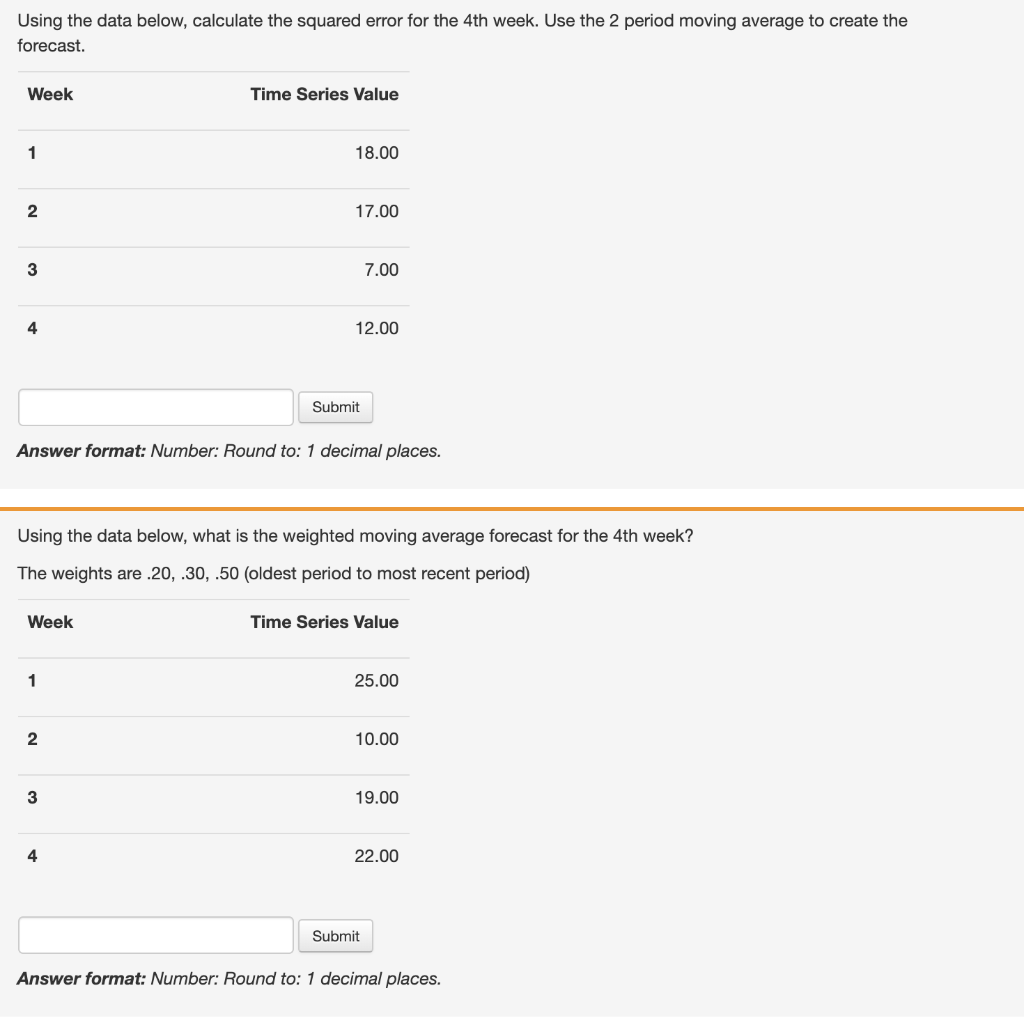Viewport: 1024px width, 1018px height.
Task: Click the Submit button for the squared error question
Action: pos(335,407)
